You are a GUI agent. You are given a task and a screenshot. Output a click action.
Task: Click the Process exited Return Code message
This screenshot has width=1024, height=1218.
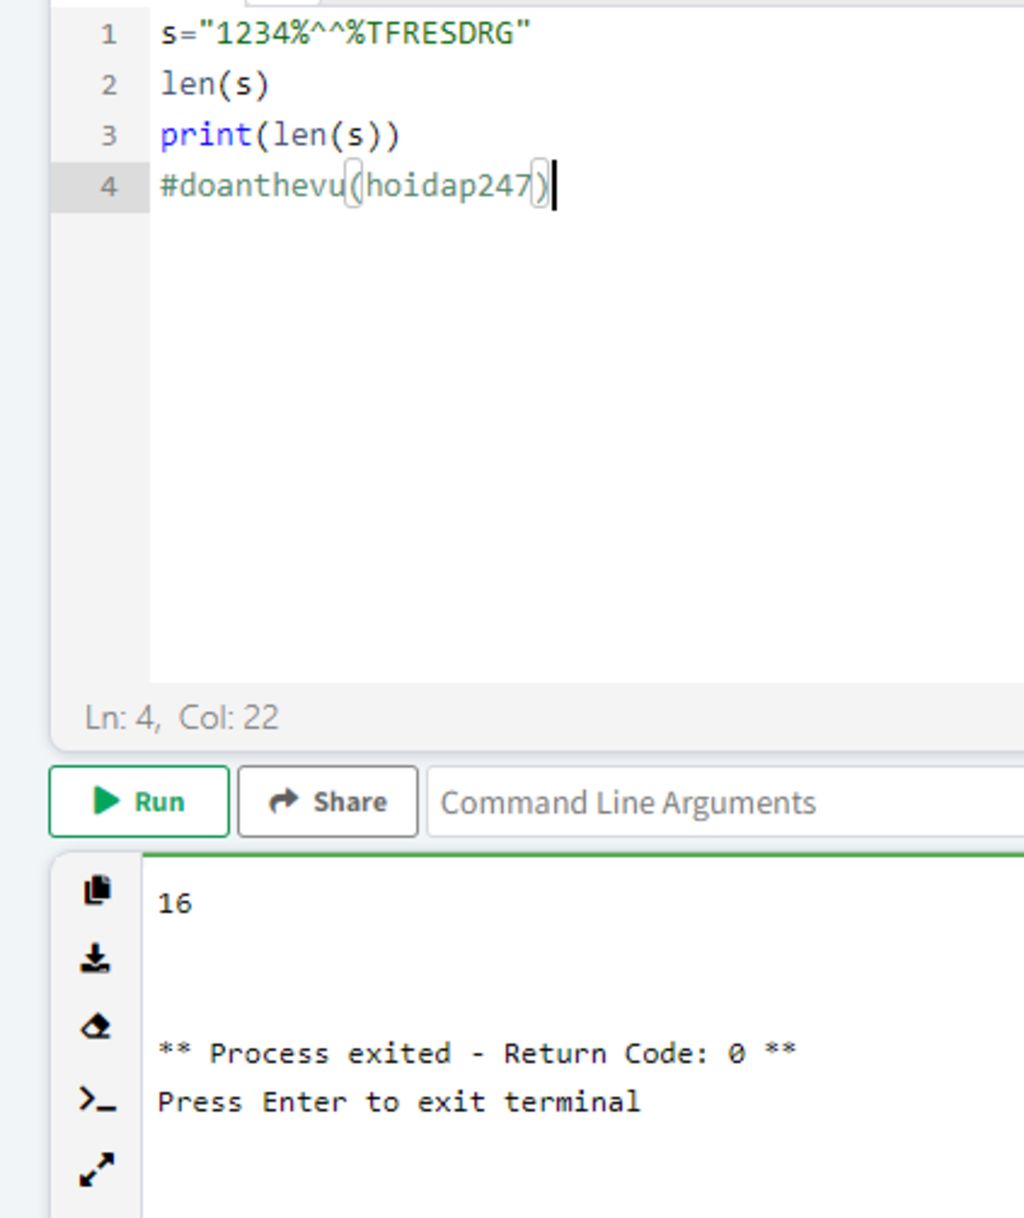[x=477, y=1053]
